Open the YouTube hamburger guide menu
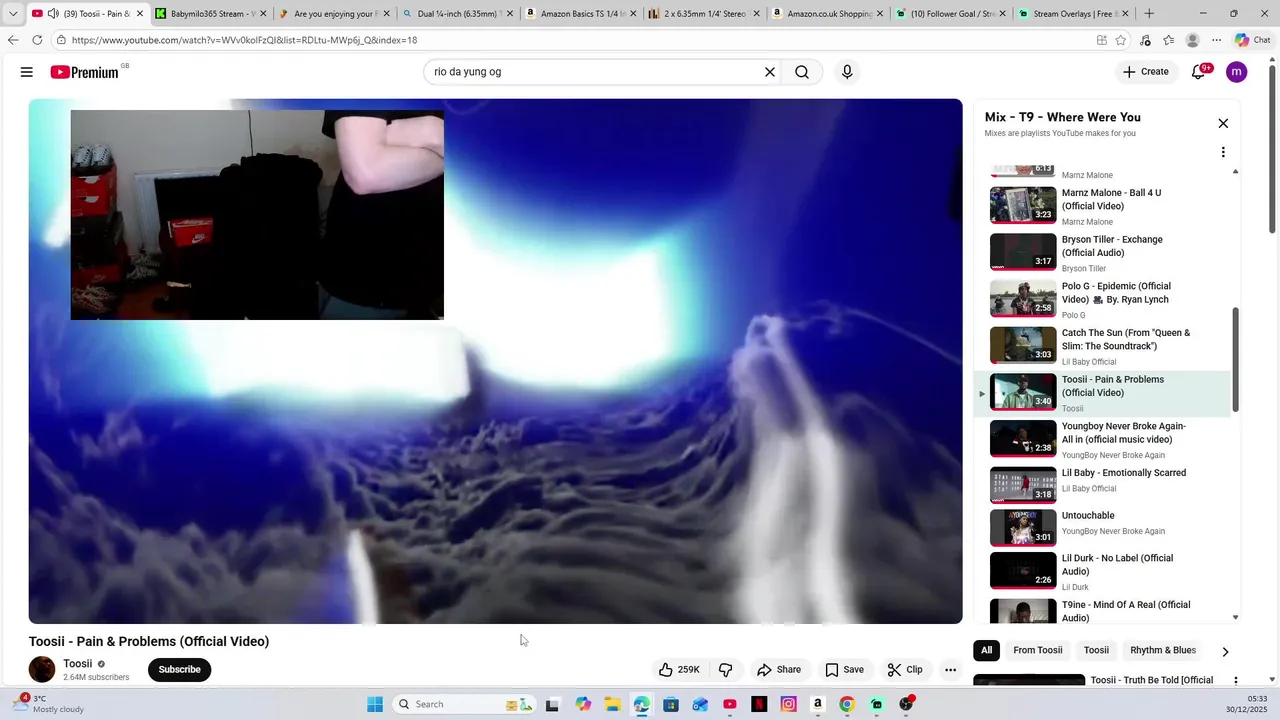 pyautogui.click(x=27, y=72)
